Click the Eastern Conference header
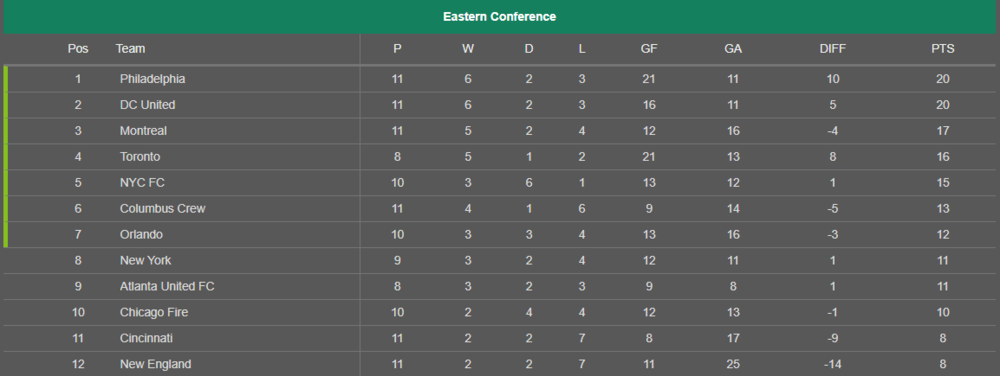The image size is (1000, 376). pos(499,17)
